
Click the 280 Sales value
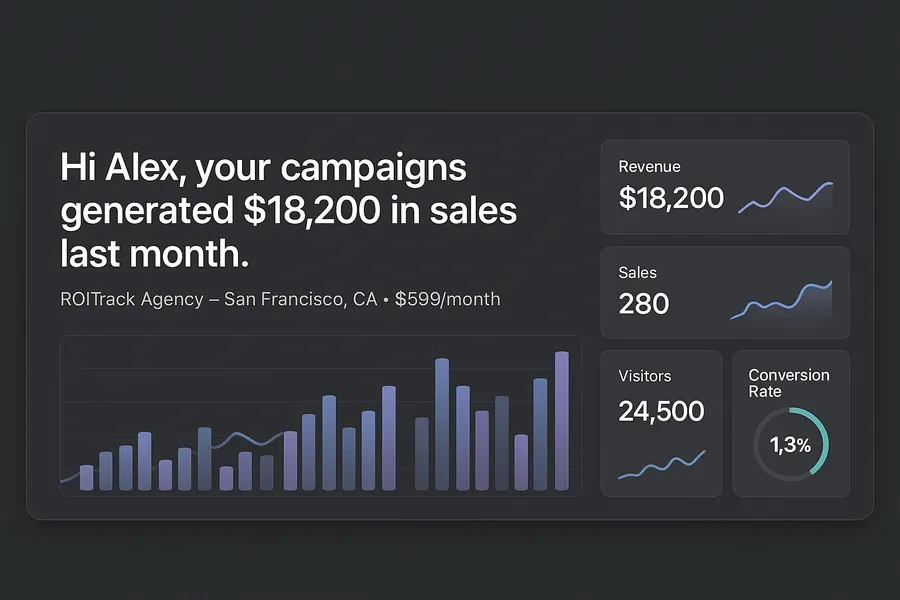coord(643,304)
